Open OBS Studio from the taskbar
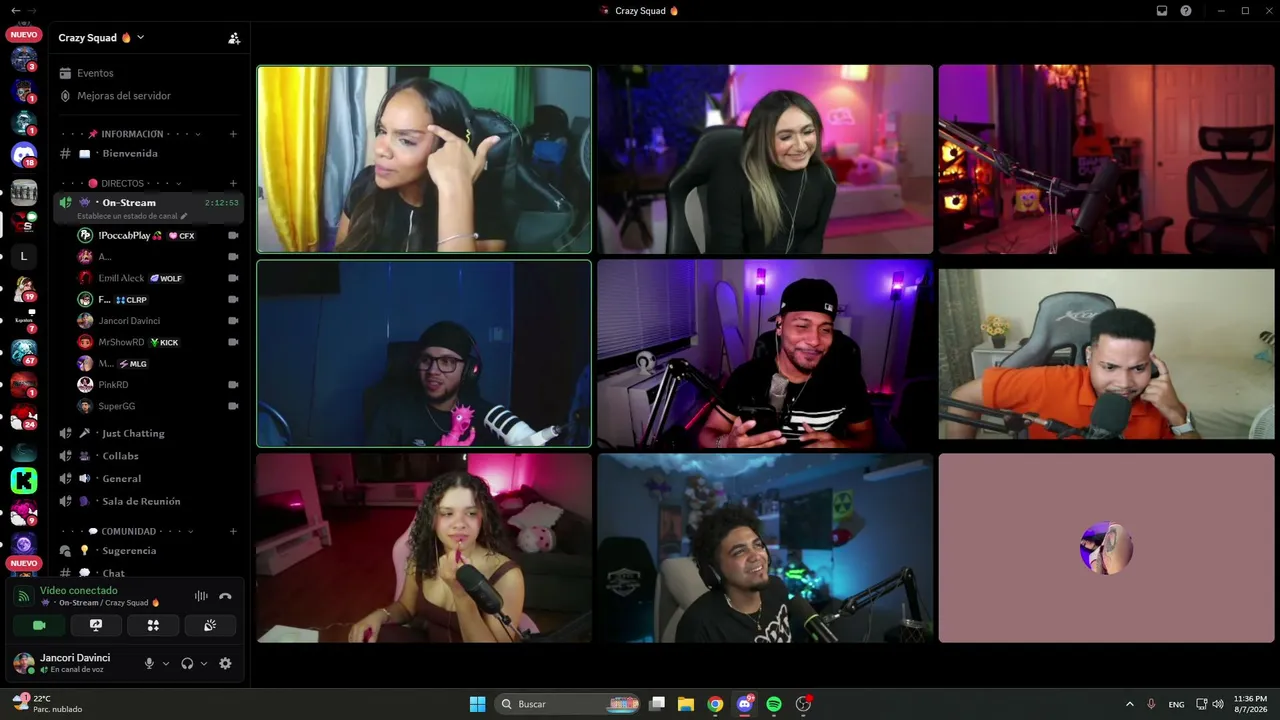Viewport: 1280px width, 720px height. tap(803, 704)
